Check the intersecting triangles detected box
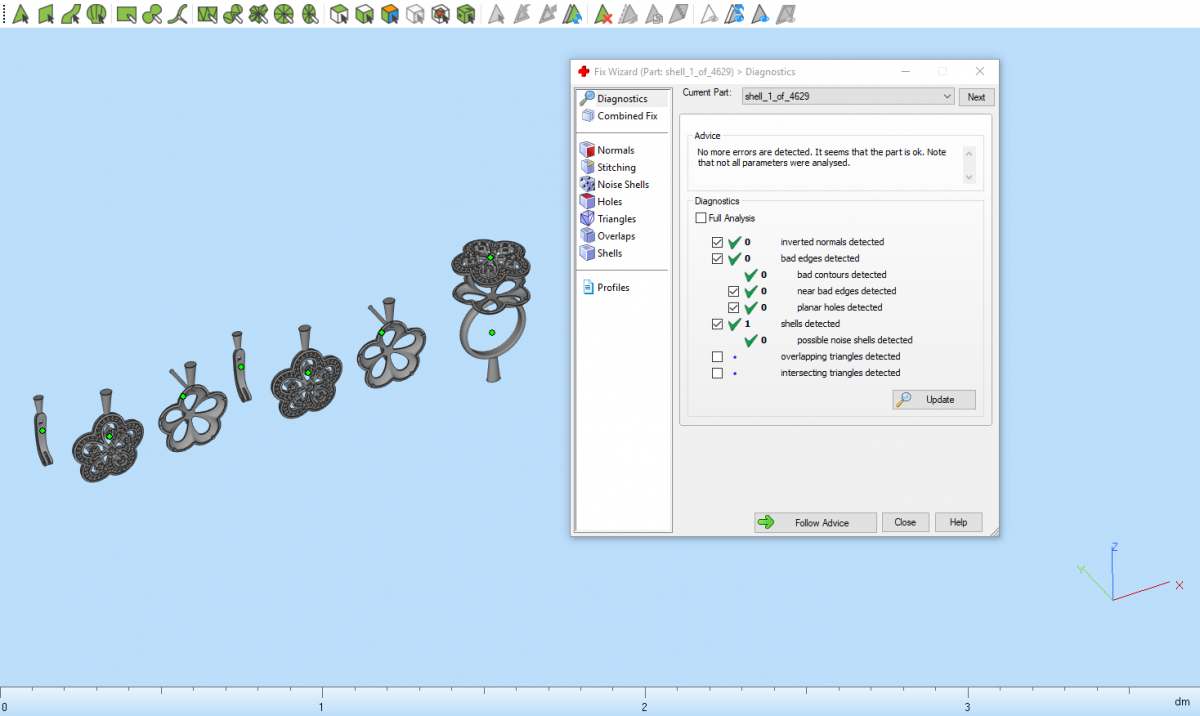The image size is (1200, 716). pos(717,373)
